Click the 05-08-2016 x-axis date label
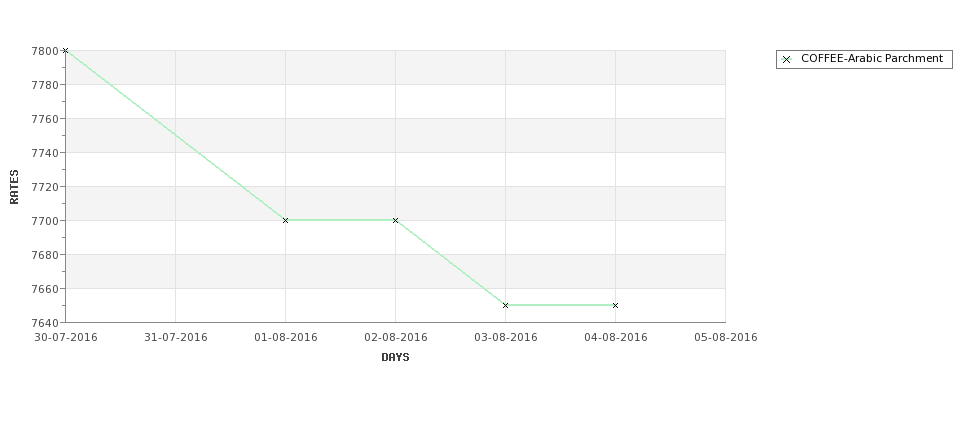 click(726, 338)
